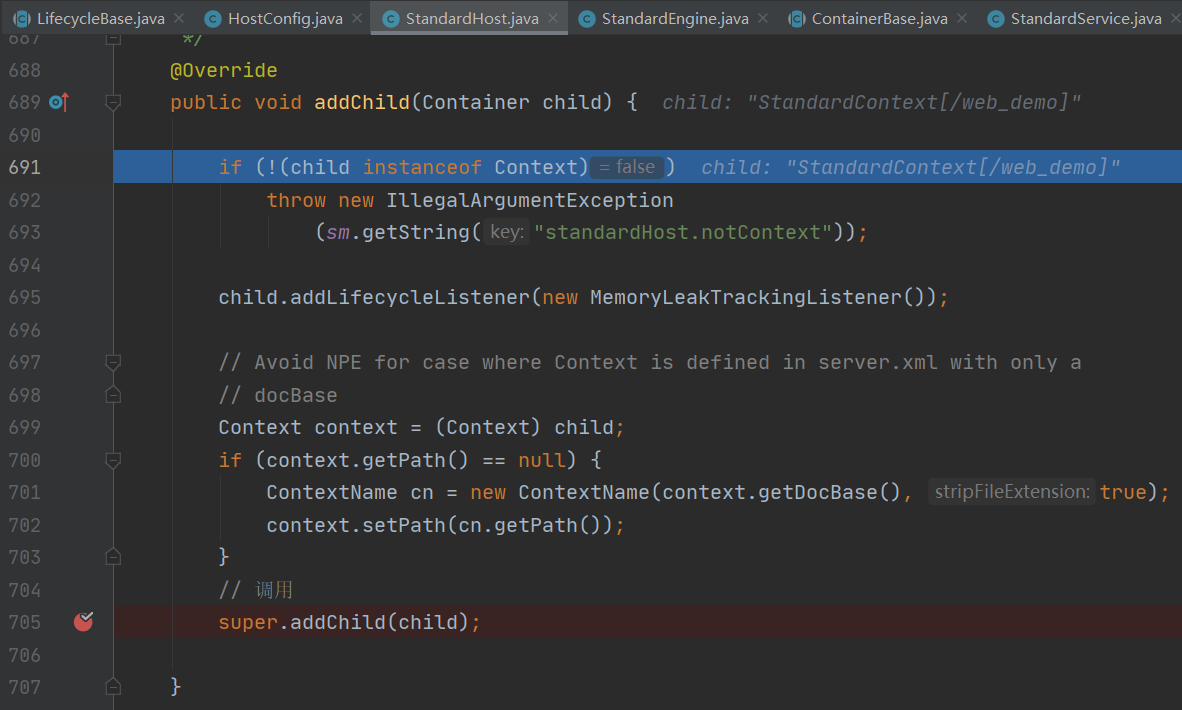Image resolution: width=1182 pixels, height=710 pixels.
Task: Collapse the javadoc fold at the top line
Action: coord(113,38)
